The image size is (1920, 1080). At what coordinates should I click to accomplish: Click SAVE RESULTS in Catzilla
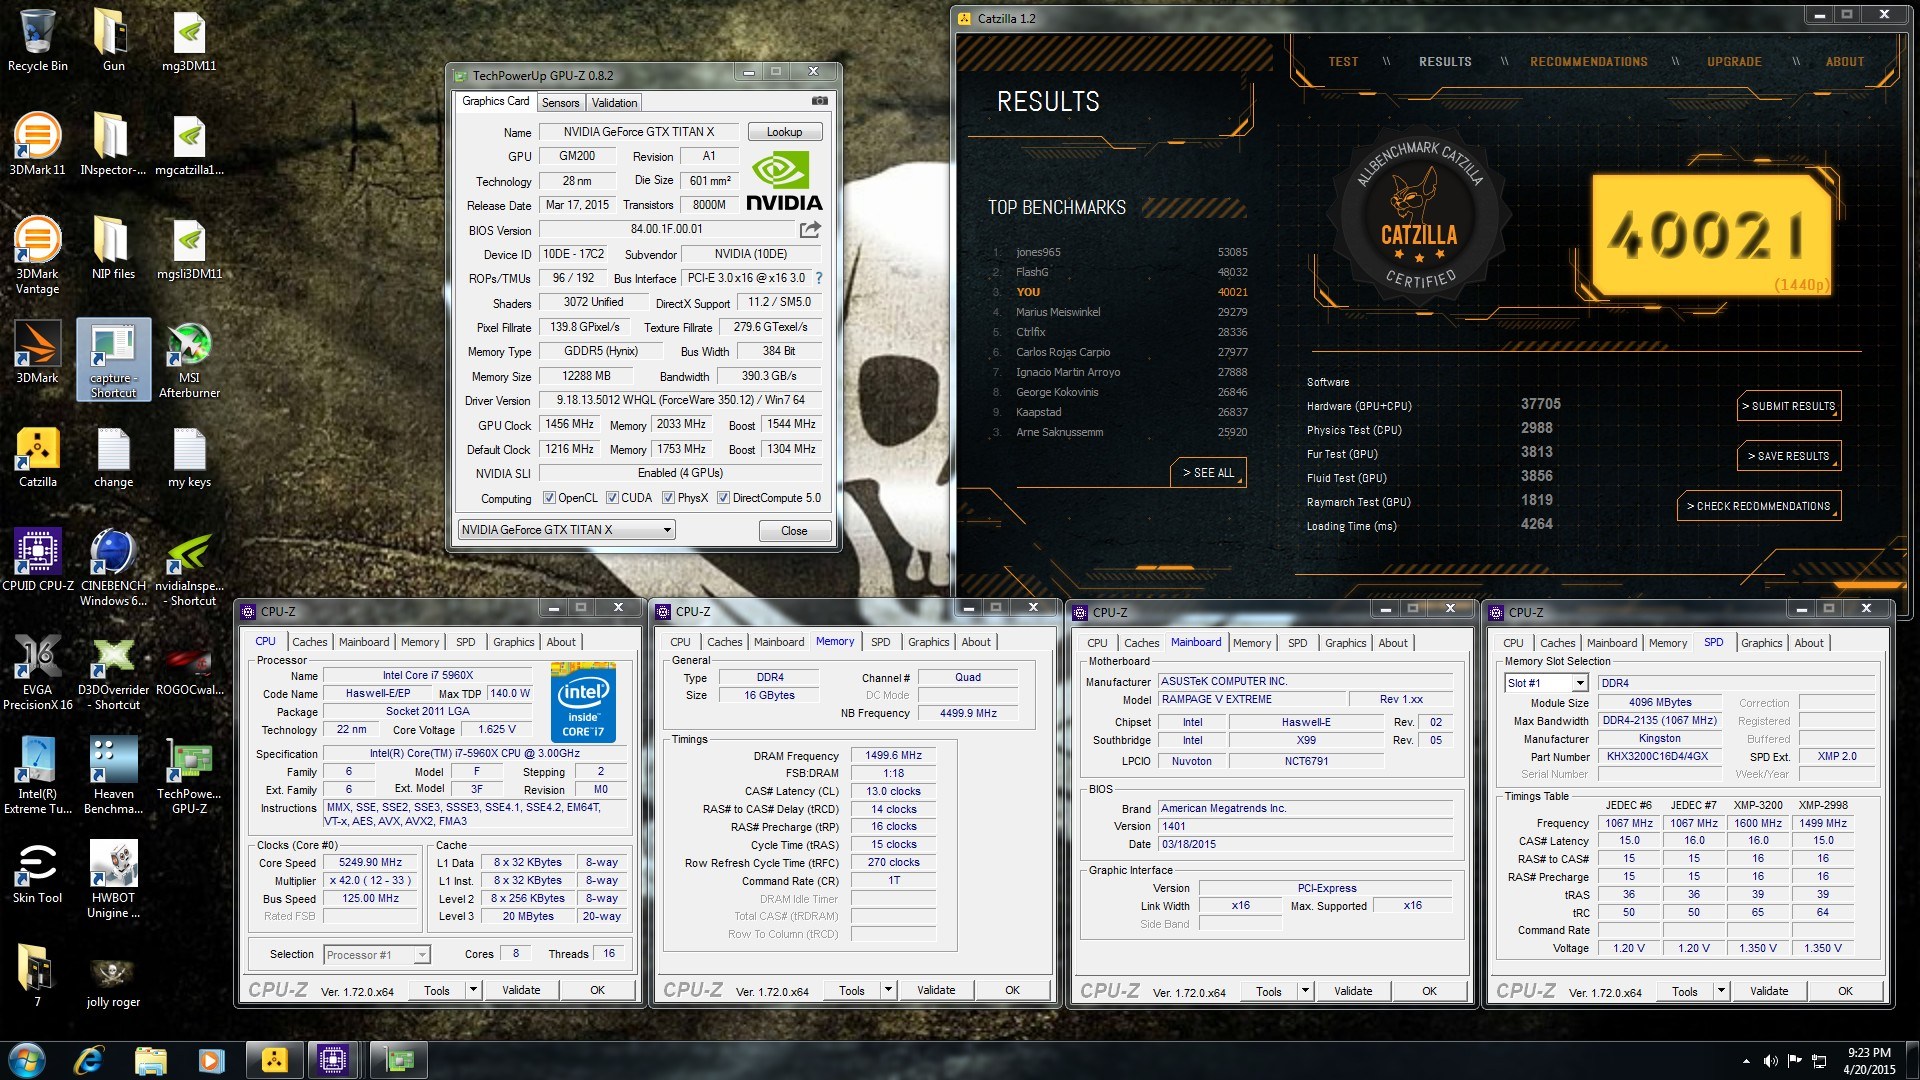click(x=1789, y=456)
